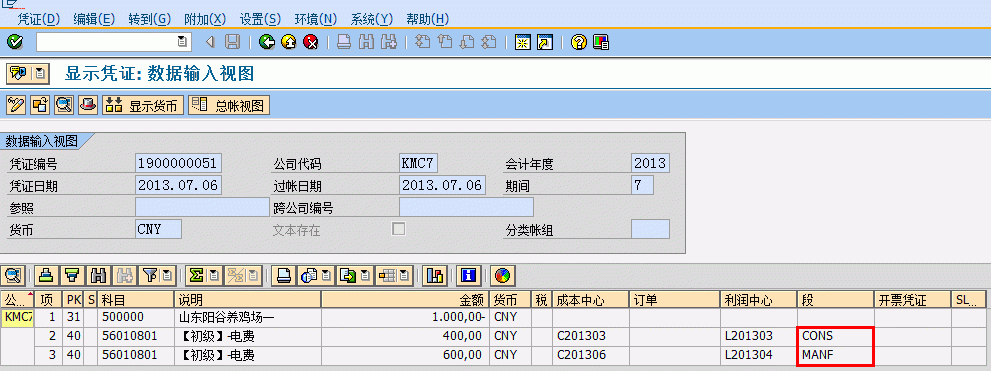Click the ABC Analysis bar chart icon

click(434, 276)
